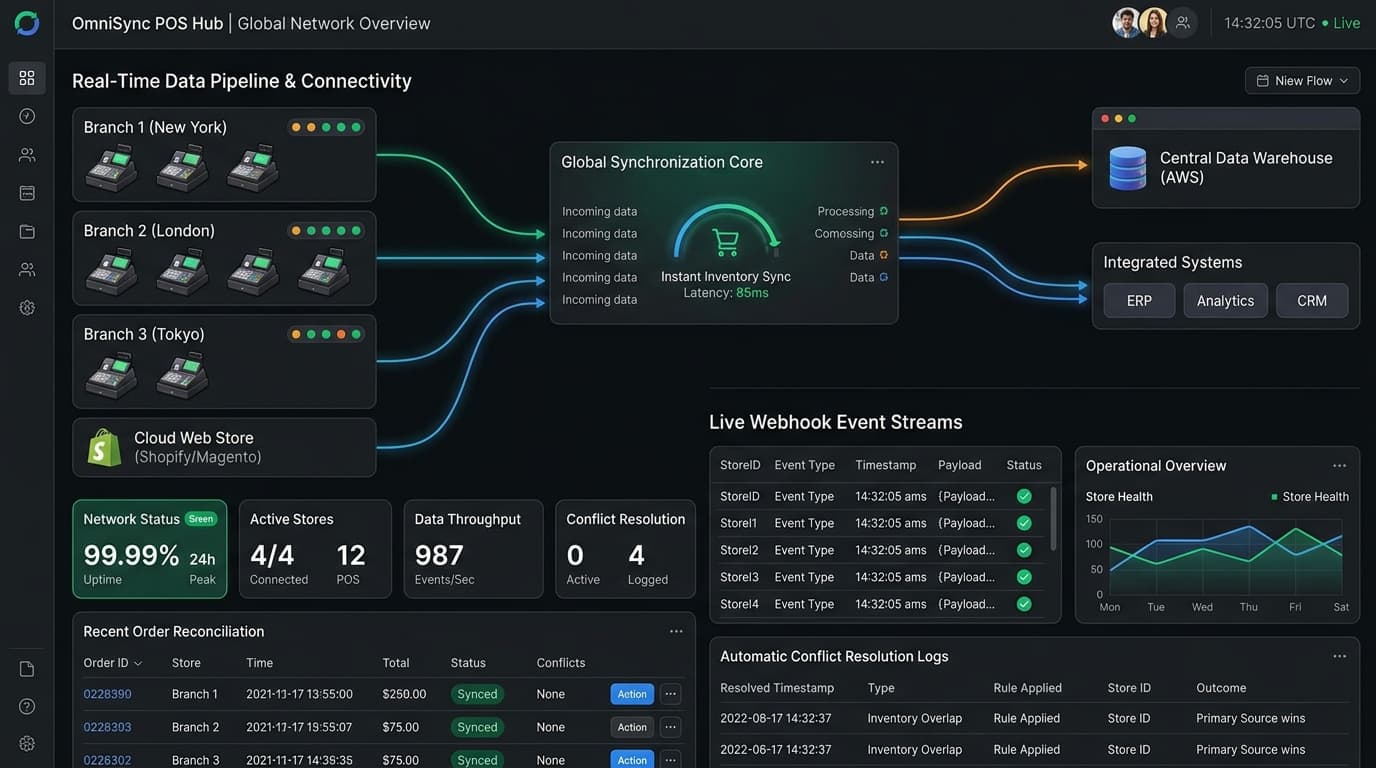The width and height of the screenshot is (1376, 768).
Task: Click the male user avatar in header
Action: point(1127,23)
